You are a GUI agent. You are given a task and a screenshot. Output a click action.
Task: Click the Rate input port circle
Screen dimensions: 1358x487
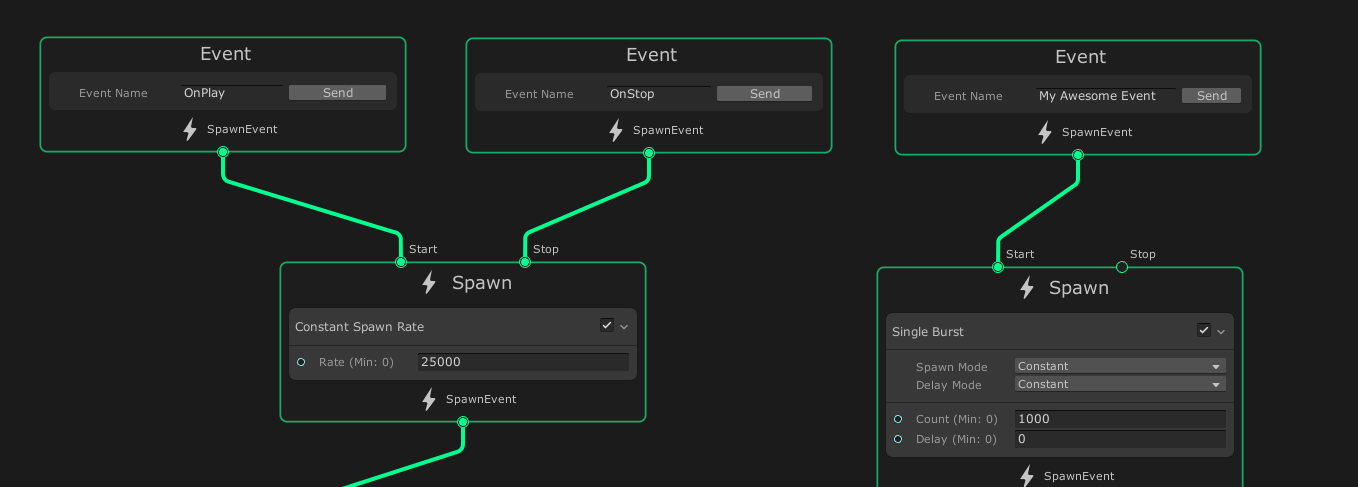(x=301, y=362)
